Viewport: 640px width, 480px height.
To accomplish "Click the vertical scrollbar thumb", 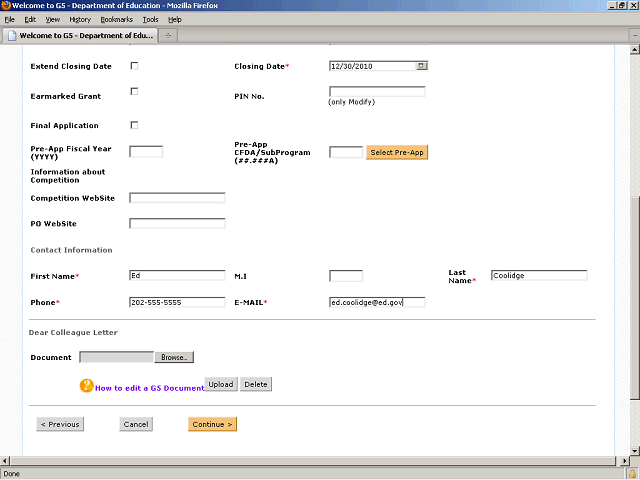I will pyautogui.click(x=634, y=298).
